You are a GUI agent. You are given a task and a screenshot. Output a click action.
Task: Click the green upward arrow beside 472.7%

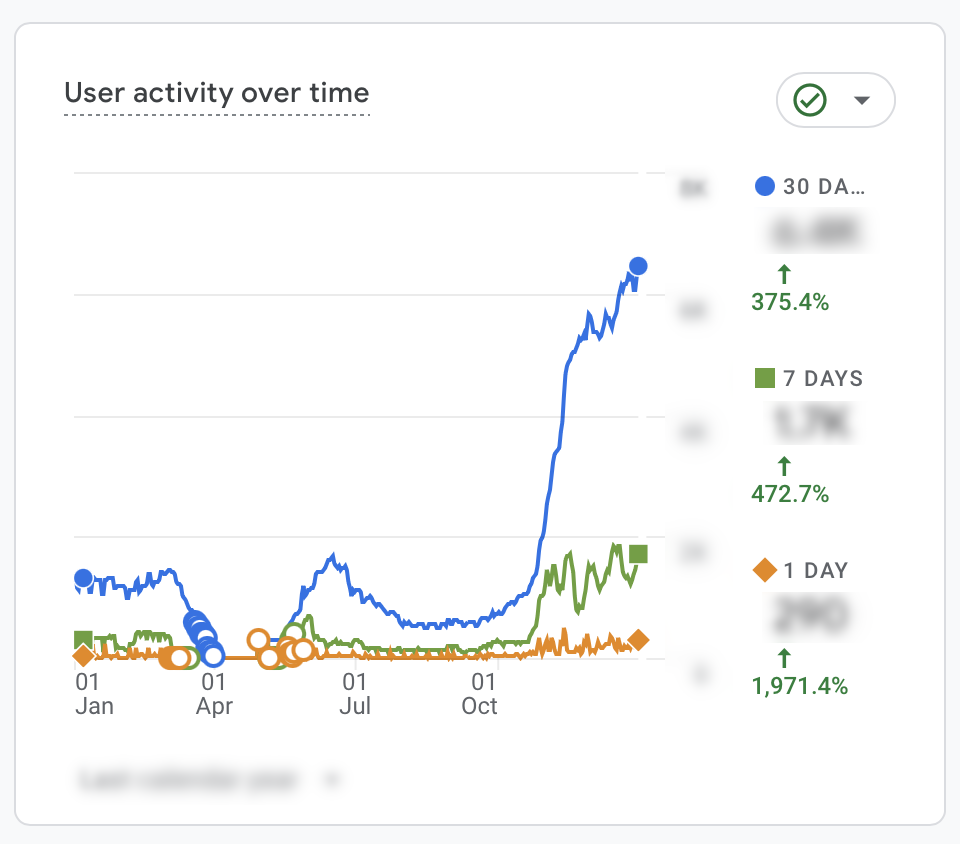(787, 465)
